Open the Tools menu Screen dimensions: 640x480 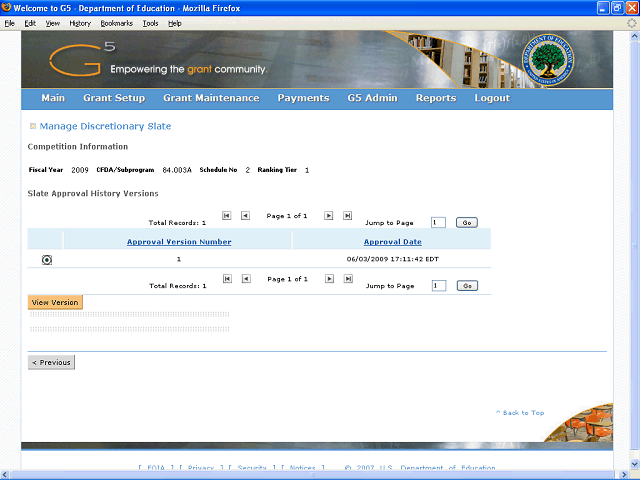150,23
